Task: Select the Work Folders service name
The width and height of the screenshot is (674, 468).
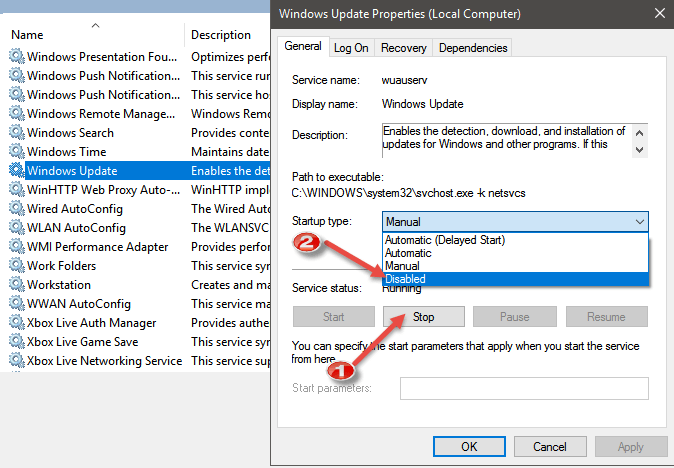Action: coord(61,266)
